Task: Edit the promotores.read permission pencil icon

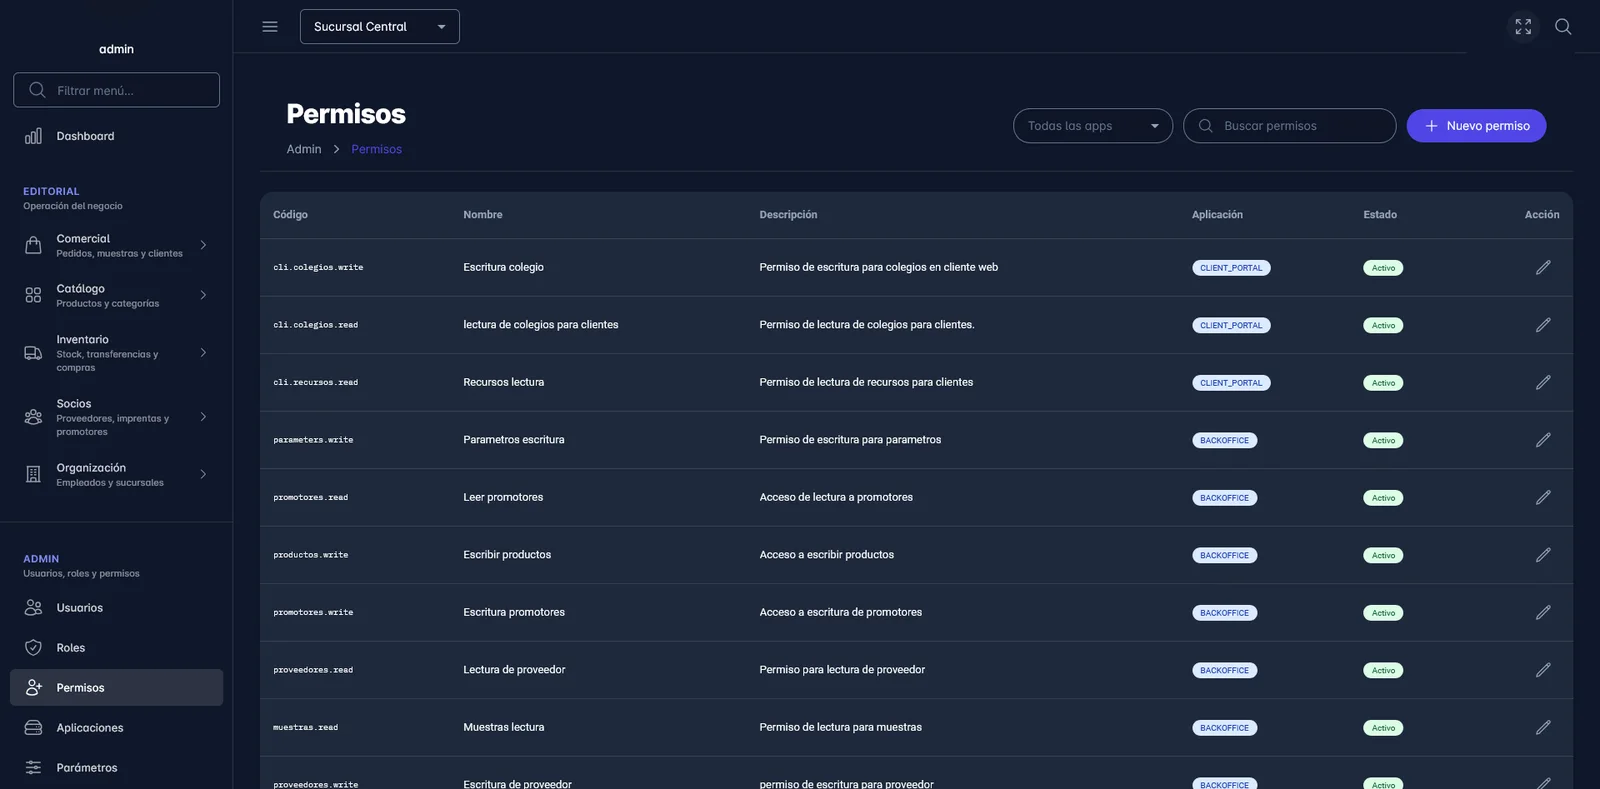Action: (x=1543, y=498)
